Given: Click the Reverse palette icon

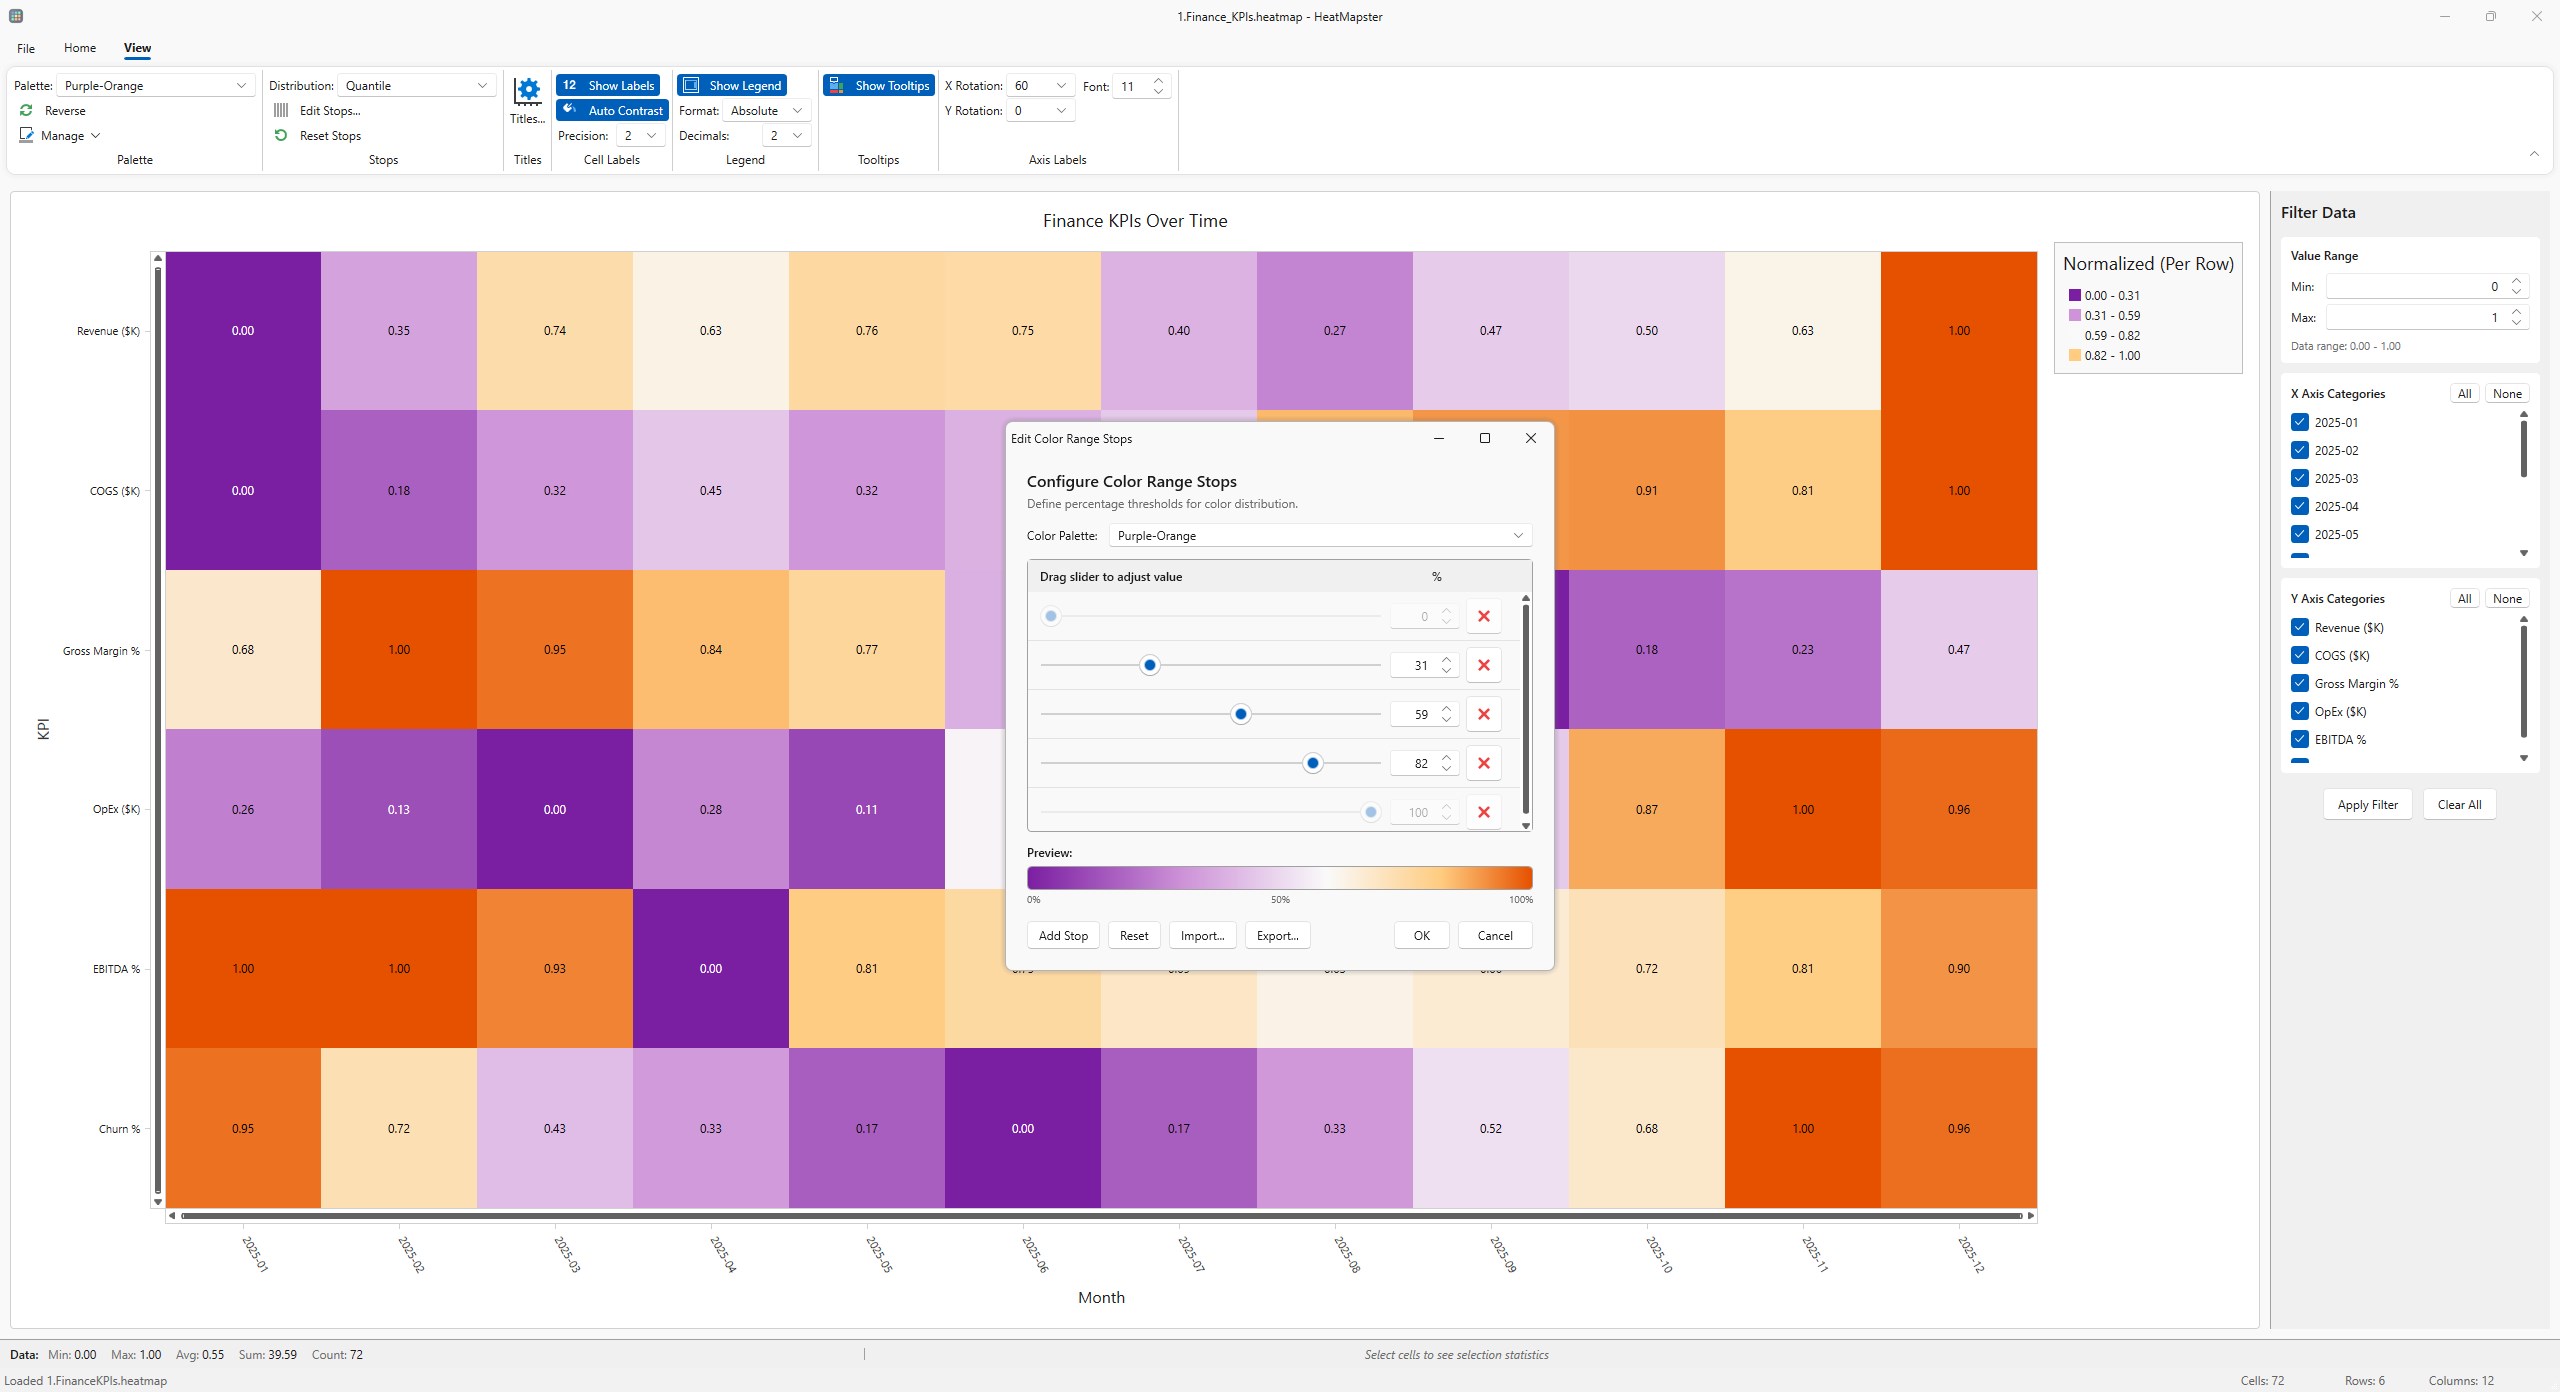Looking at the screenshot, I should pos(26,110).
